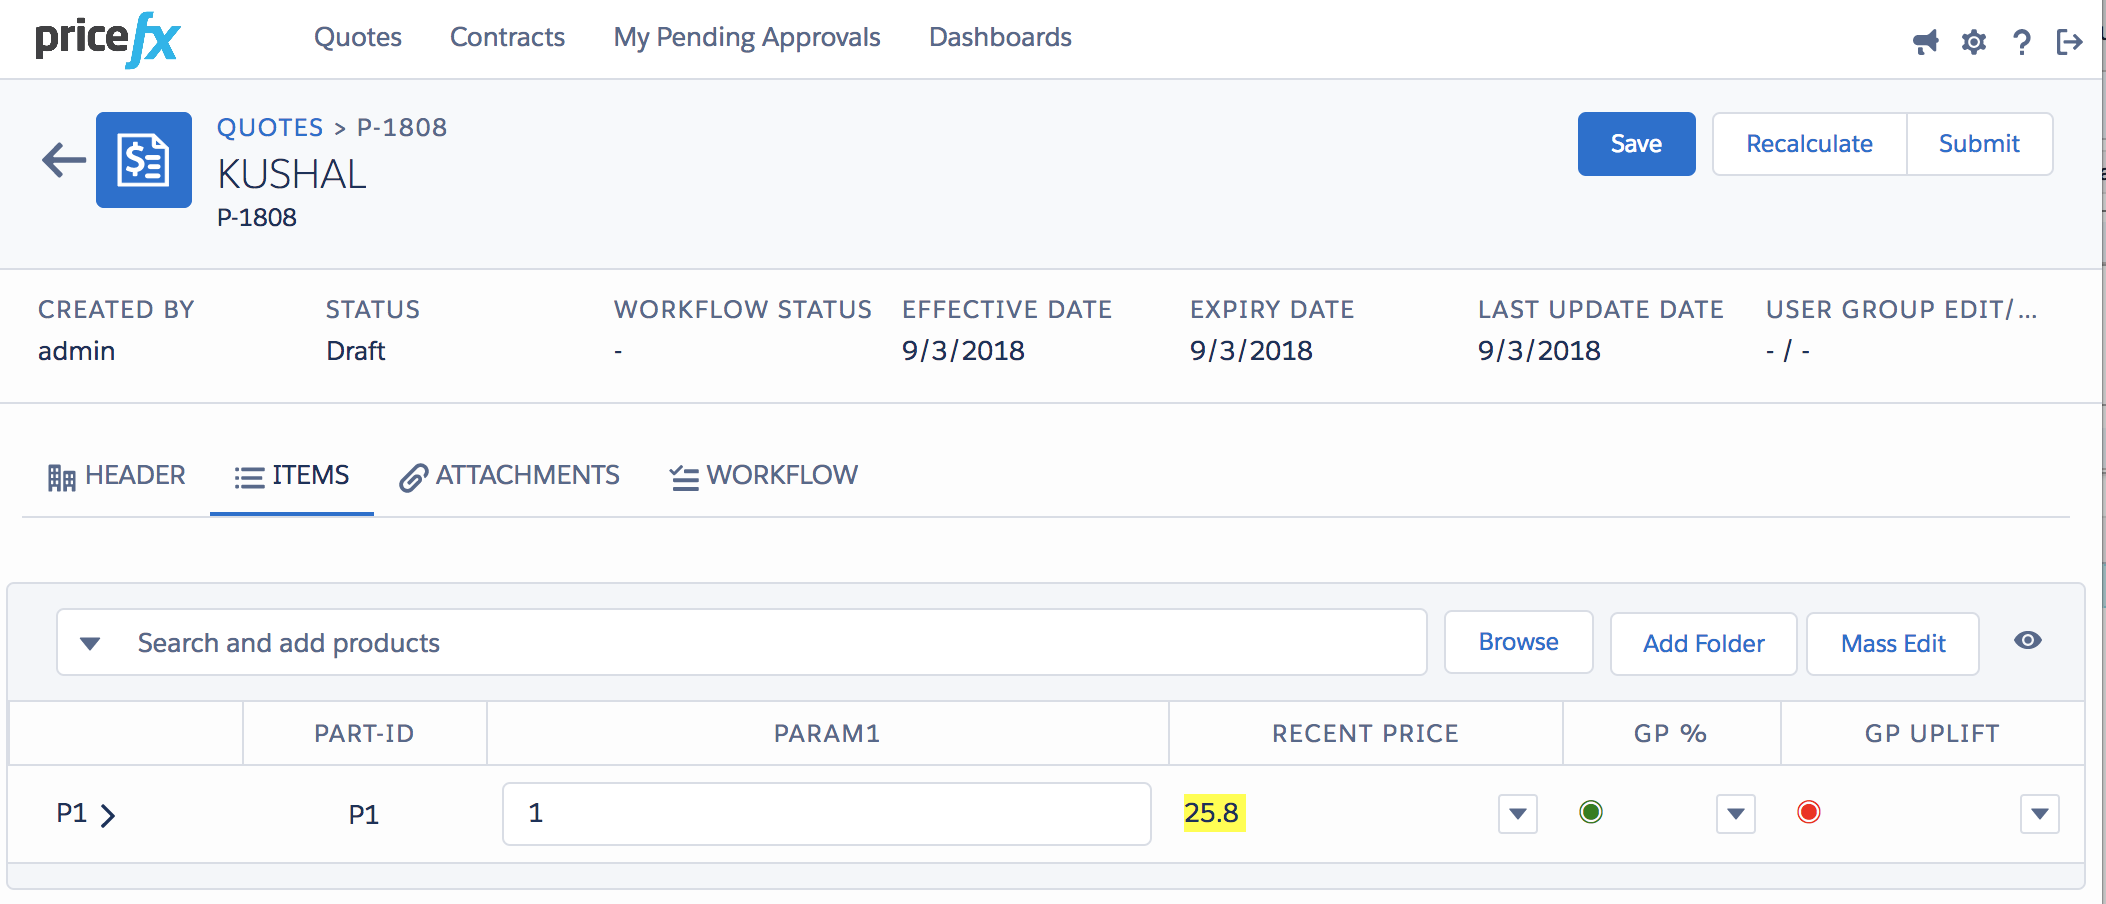2106x904 pixels.
Task: Toggle column visibility with the eye icon
Action: 2027,641
